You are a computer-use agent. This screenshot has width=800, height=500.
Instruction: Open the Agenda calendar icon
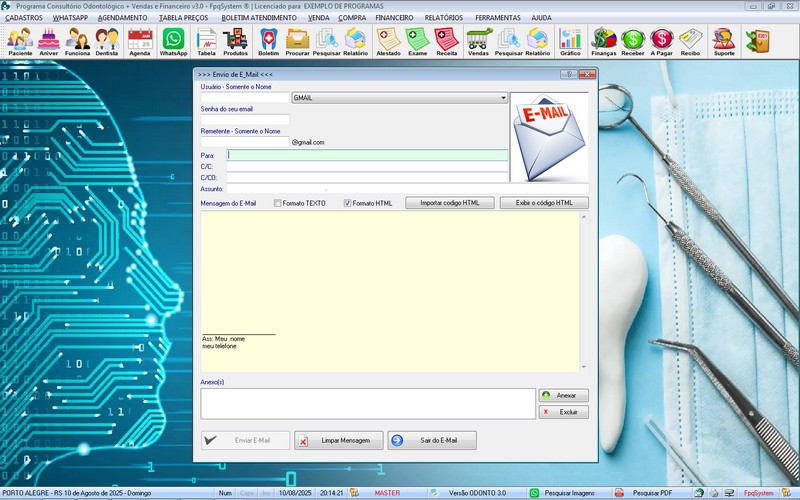pos(140,41)
